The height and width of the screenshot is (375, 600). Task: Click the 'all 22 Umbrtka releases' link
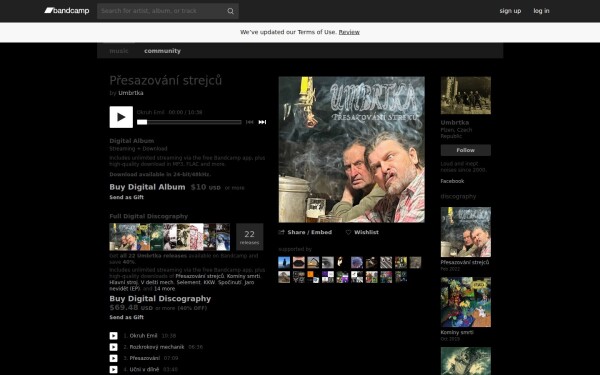[153, 256]
